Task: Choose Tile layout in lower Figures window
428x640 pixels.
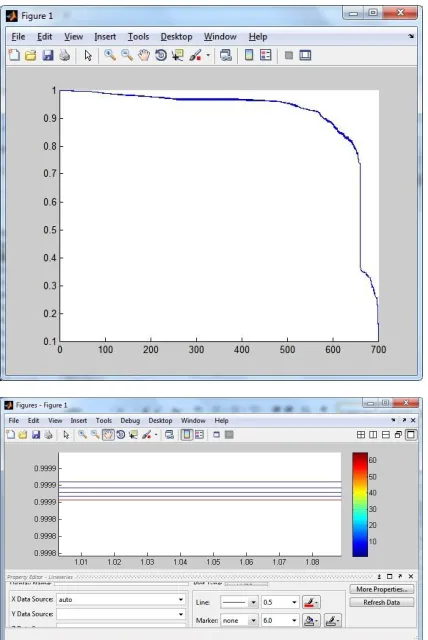Action: tap(361, 435)
